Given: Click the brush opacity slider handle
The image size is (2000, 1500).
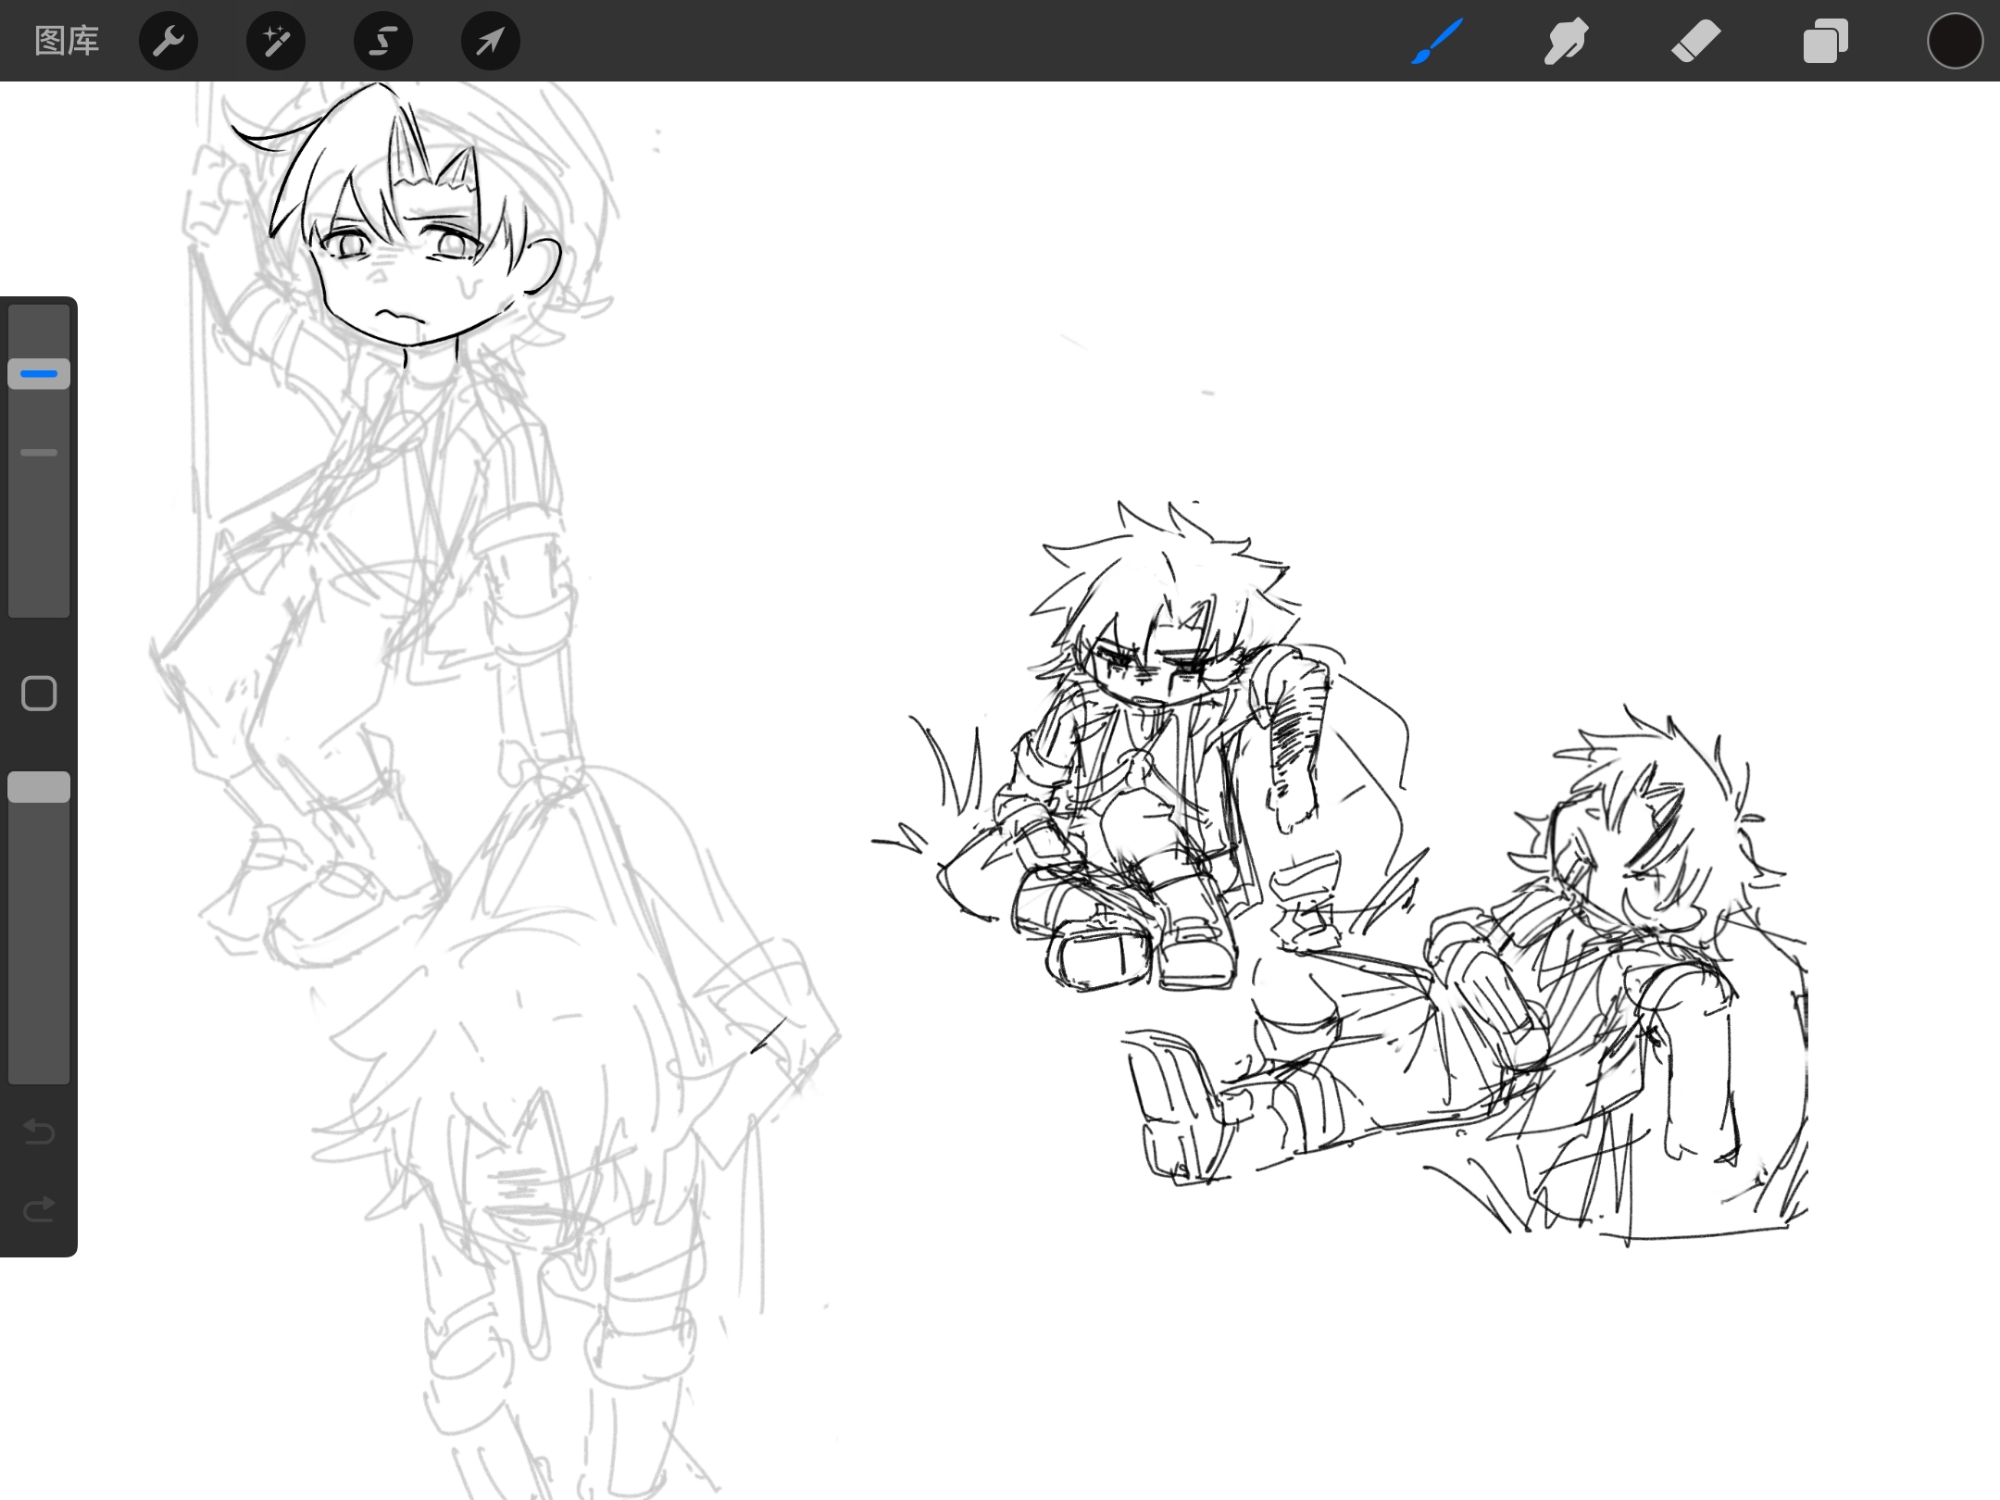Looking at the screenshot, I should point(39,787).
